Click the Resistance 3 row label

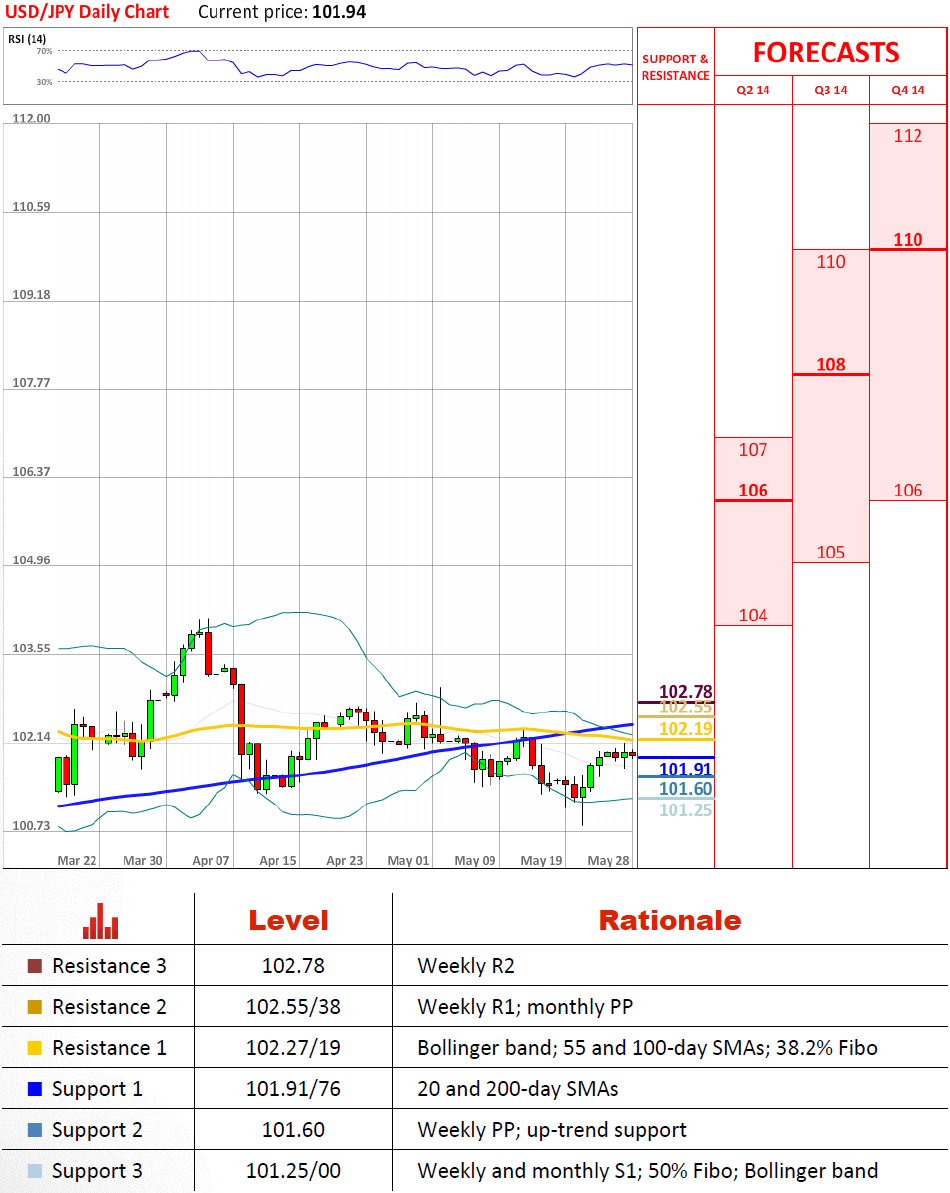click(x=109, y=966)
